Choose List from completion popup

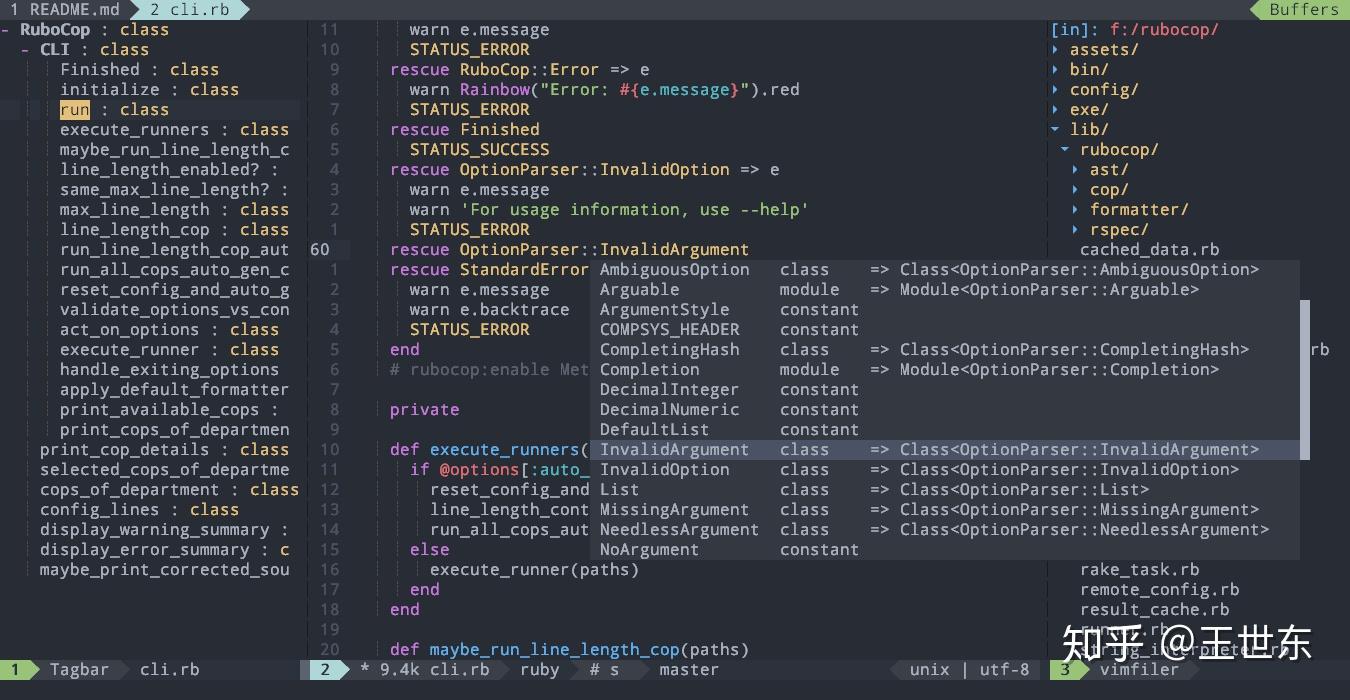pyautogui.click(x=945, y=490)
